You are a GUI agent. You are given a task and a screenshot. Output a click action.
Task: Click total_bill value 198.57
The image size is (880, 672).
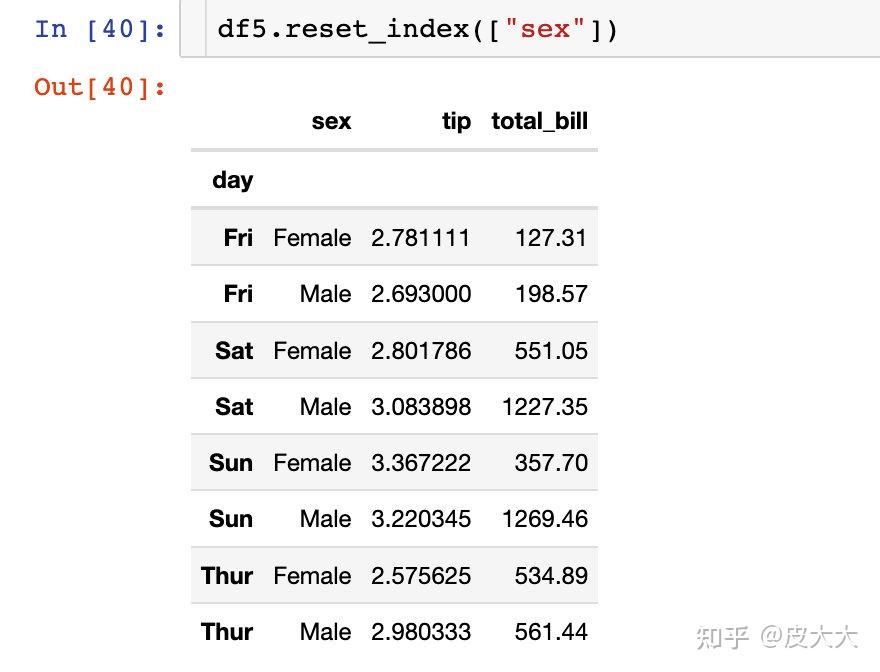click(551, 294)
